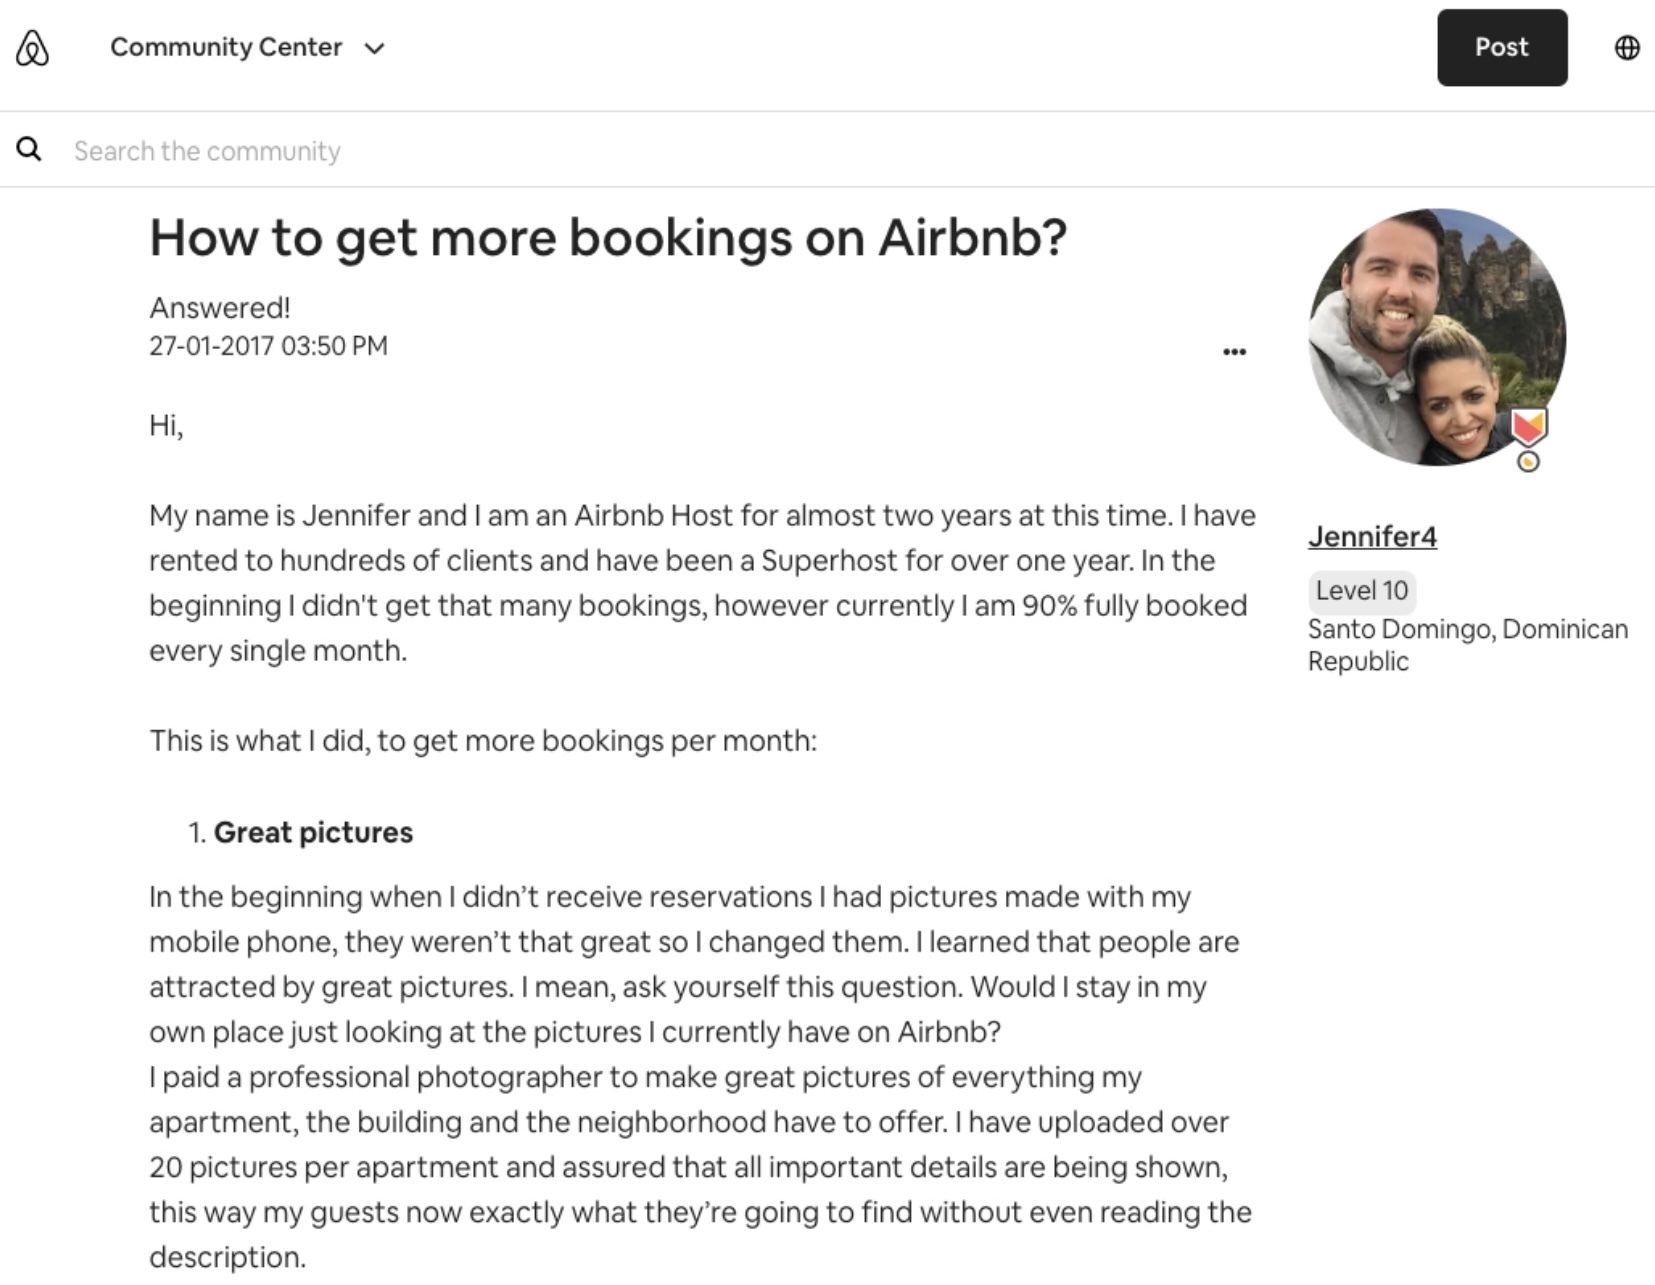Open the Jennifer4 profile link

click(1372, 537)
